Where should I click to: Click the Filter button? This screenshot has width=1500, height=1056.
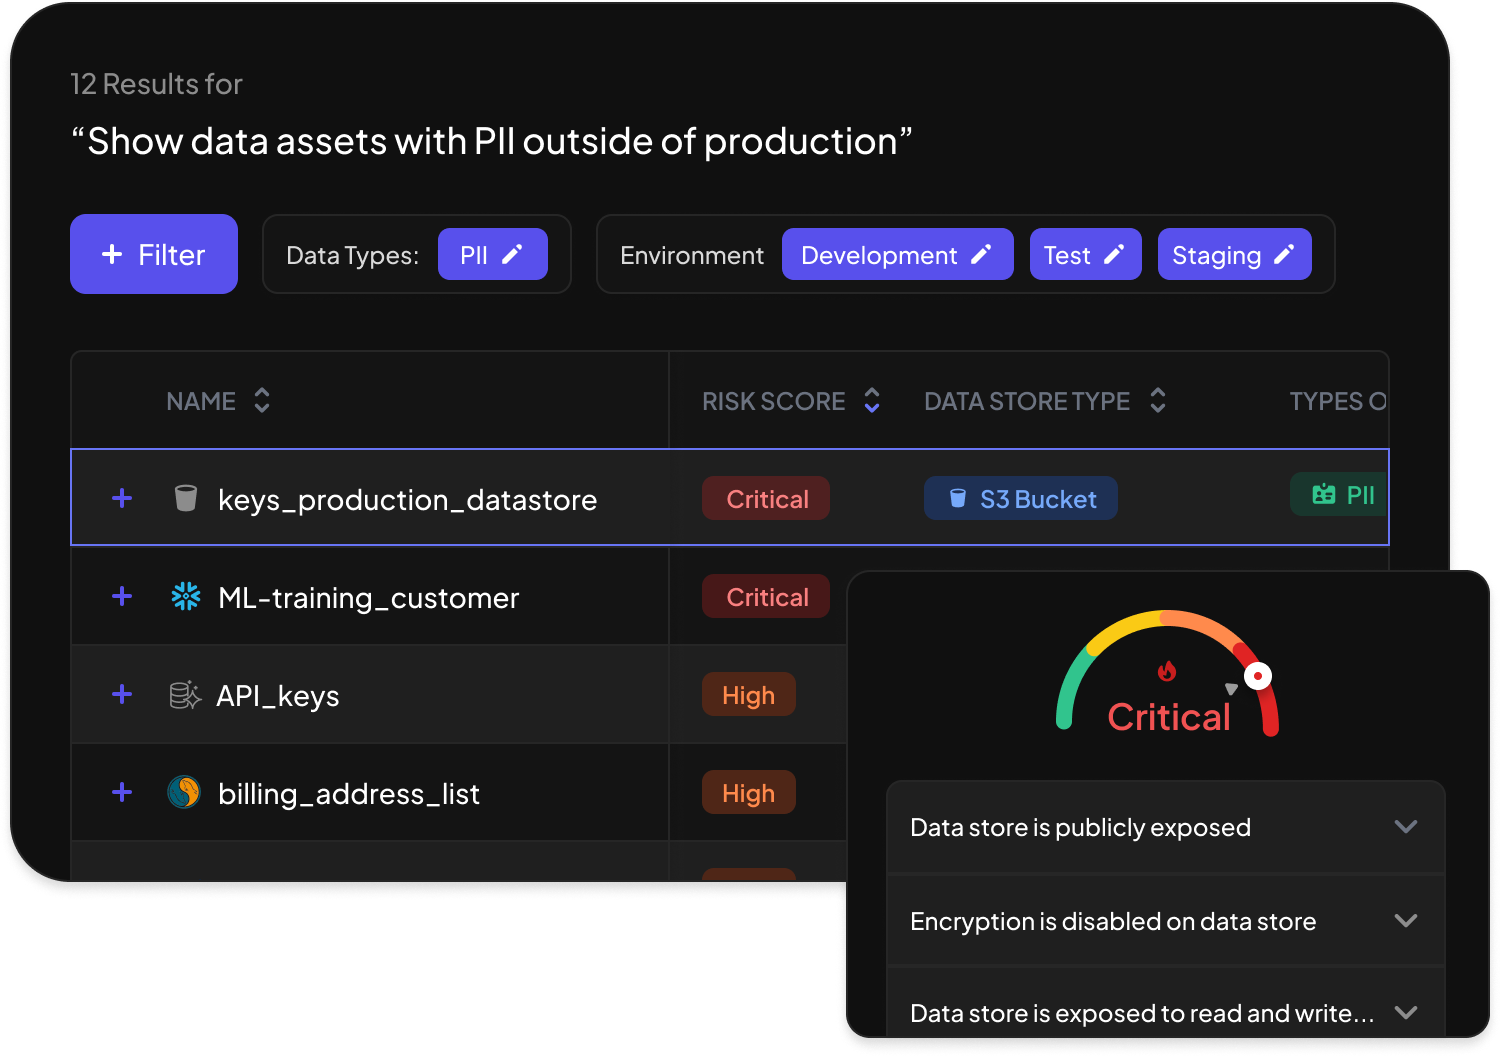(154, 255)
